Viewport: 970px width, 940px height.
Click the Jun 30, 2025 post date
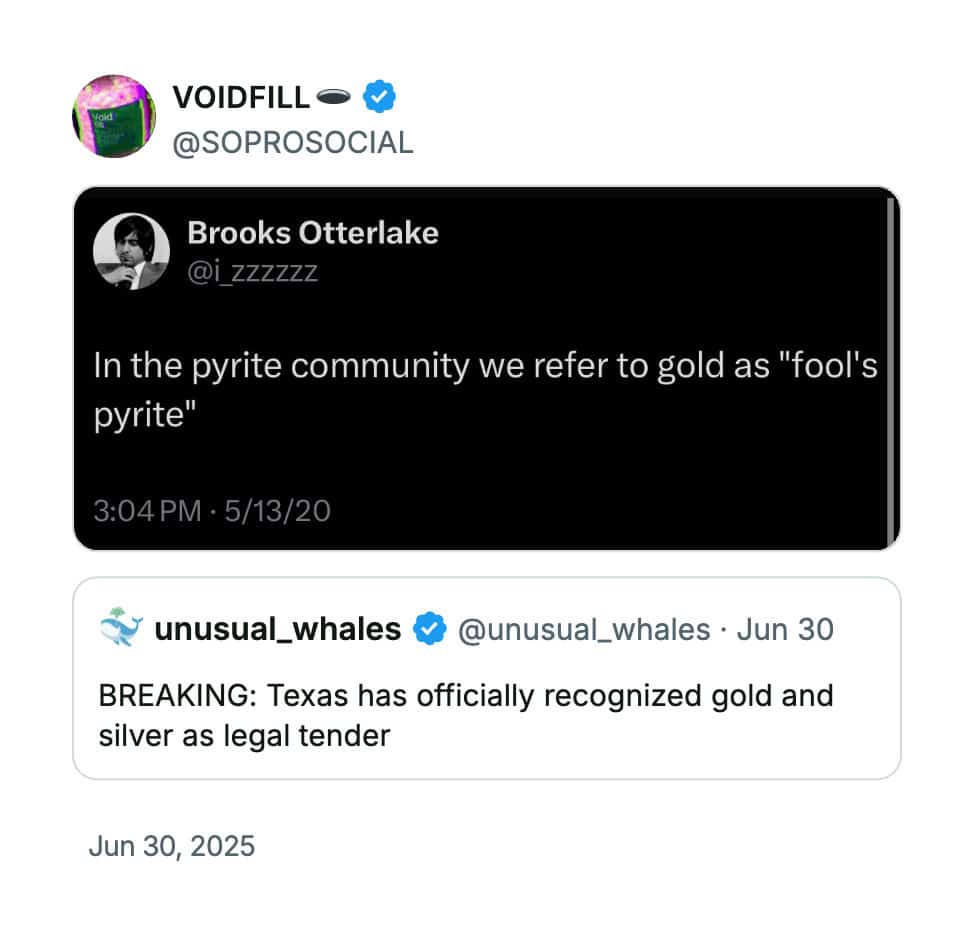coord(172,846)
